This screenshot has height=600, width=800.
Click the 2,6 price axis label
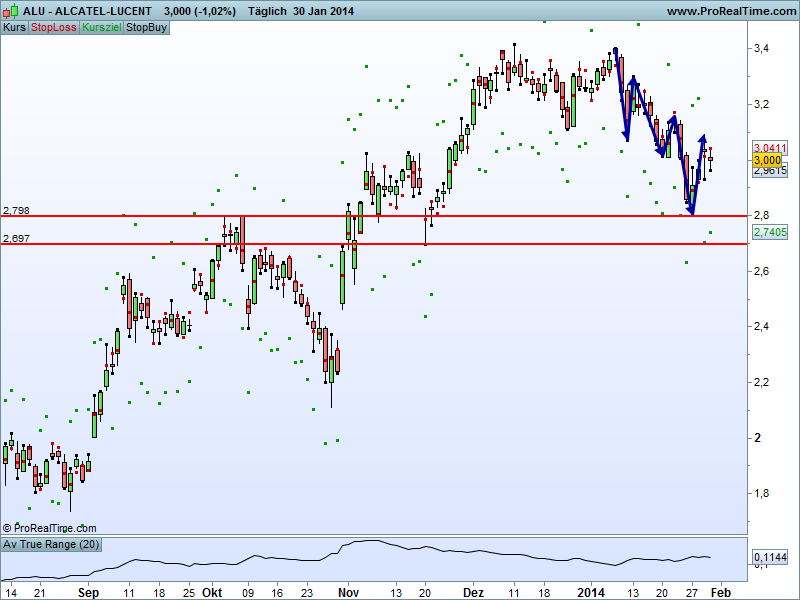click(x=762, y=271)
